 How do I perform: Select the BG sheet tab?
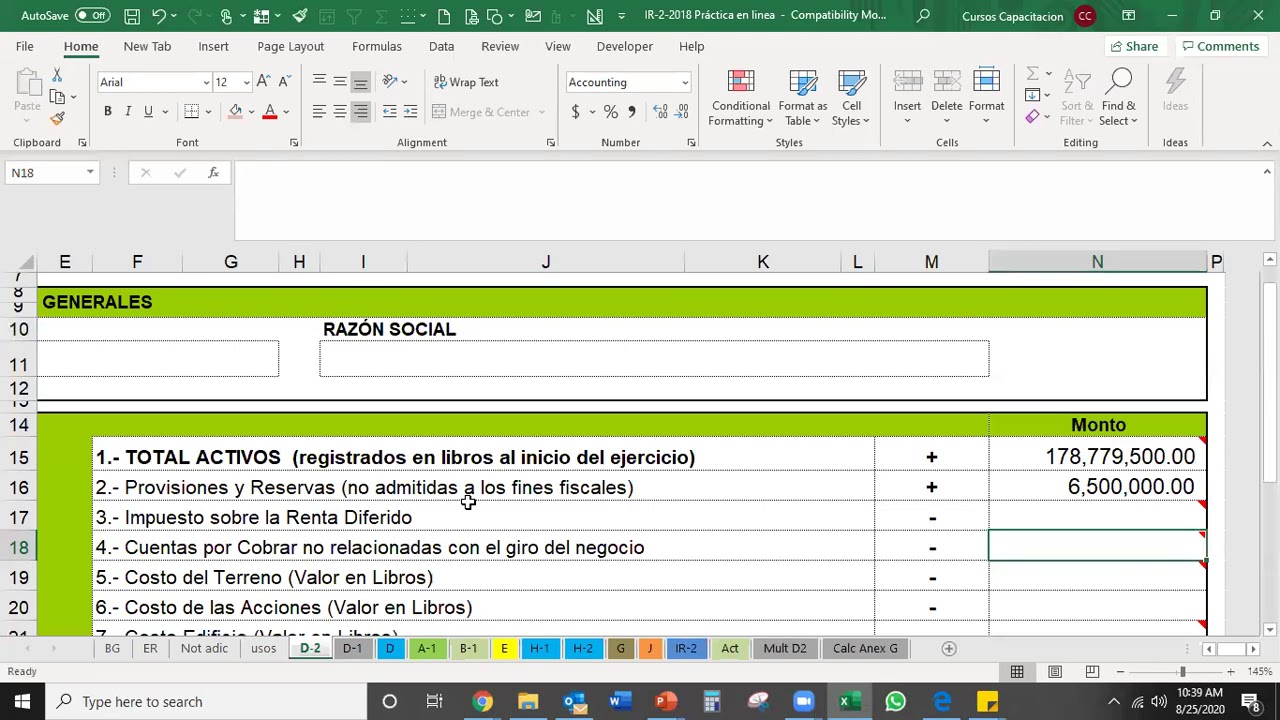(112, 648)
